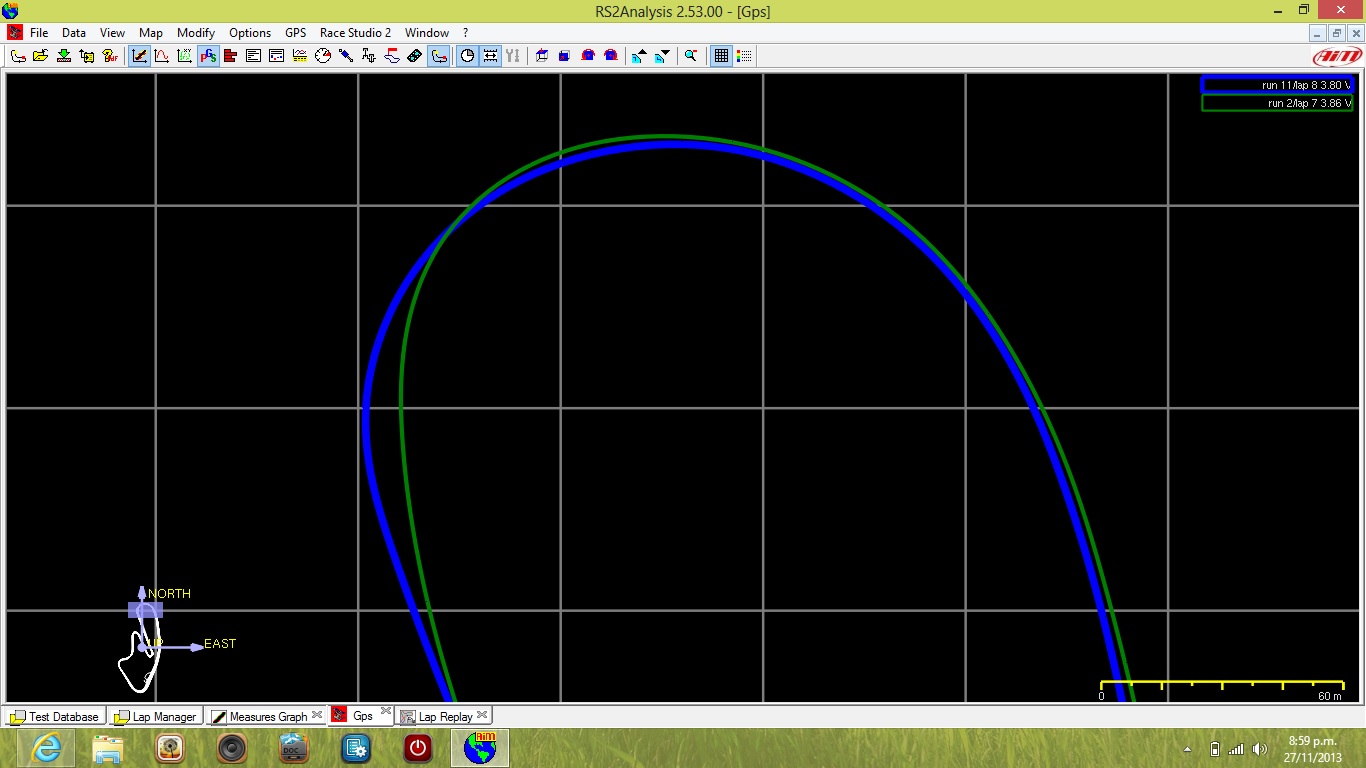Viewport: 1366px width, 768px height.
Task: Click the first toolbar icon showing a track
Action: (18, 56)
